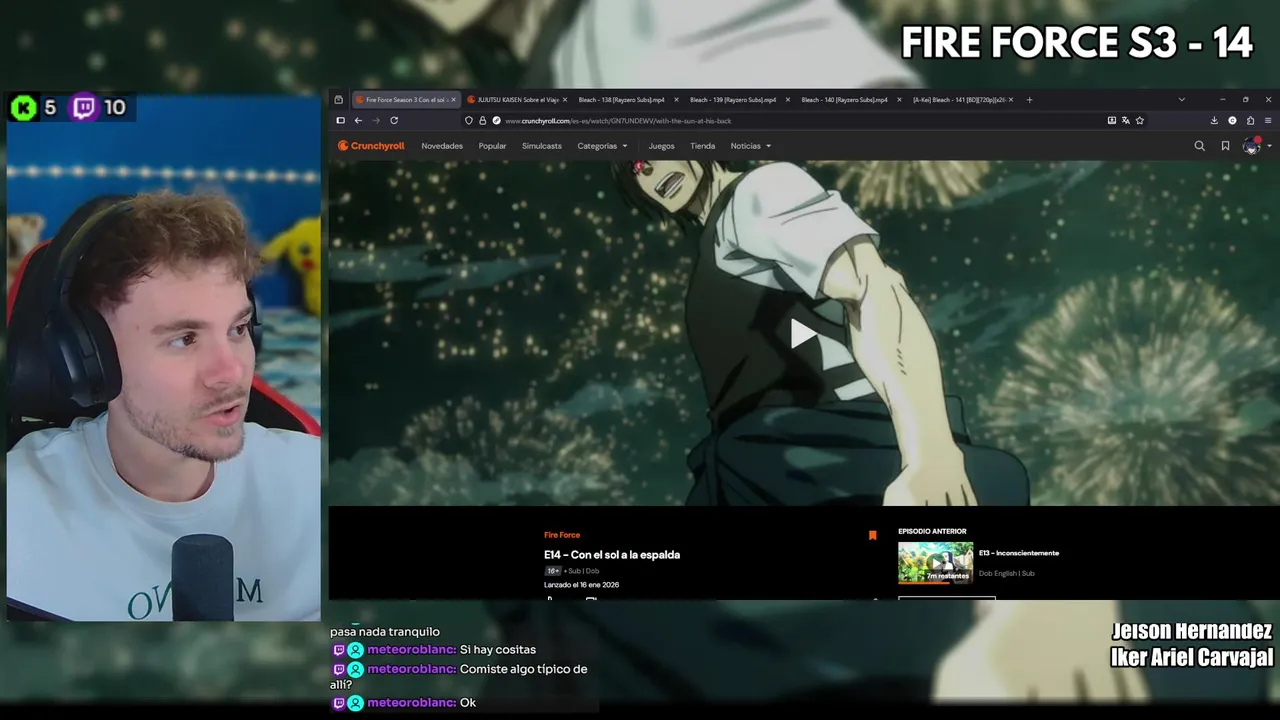Open the Tienda link
This screenshot has height=720, width=1280.
click(702, 146)
